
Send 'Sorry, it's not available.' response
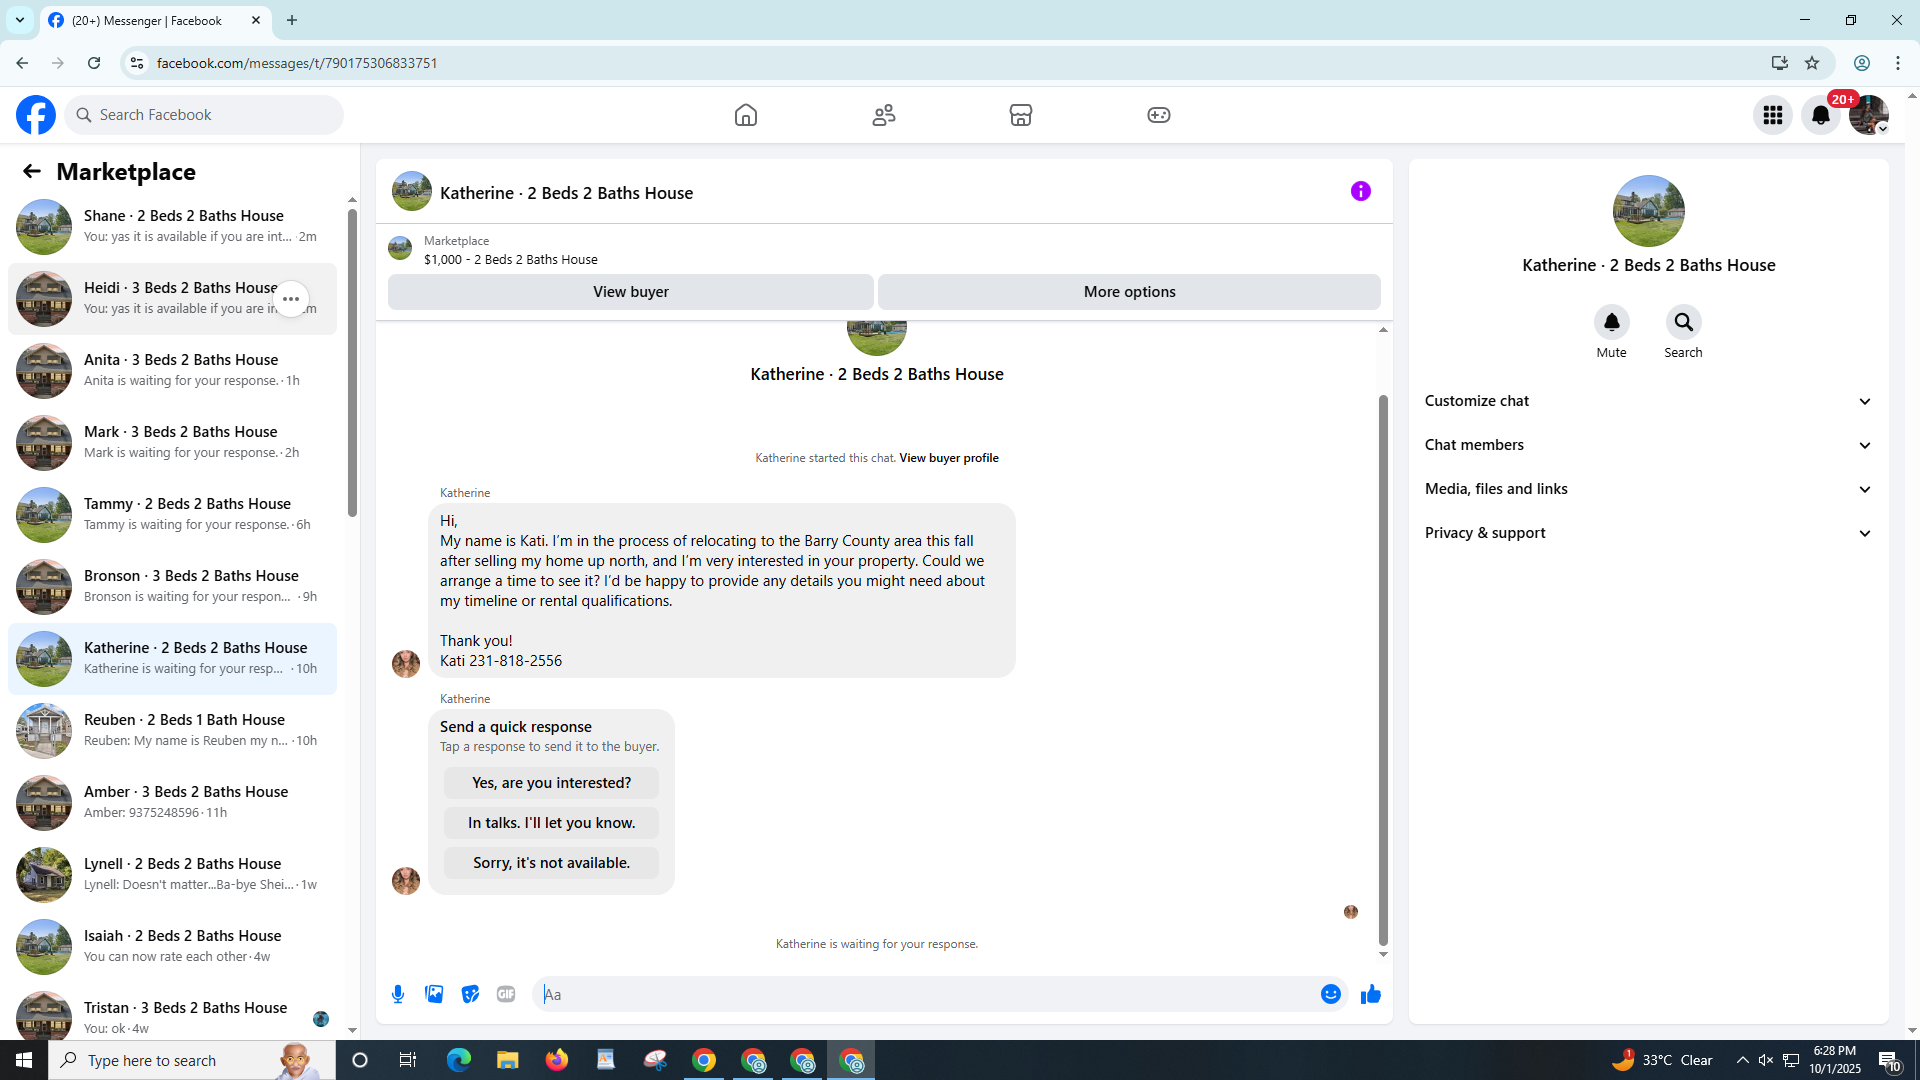point(551,863)
